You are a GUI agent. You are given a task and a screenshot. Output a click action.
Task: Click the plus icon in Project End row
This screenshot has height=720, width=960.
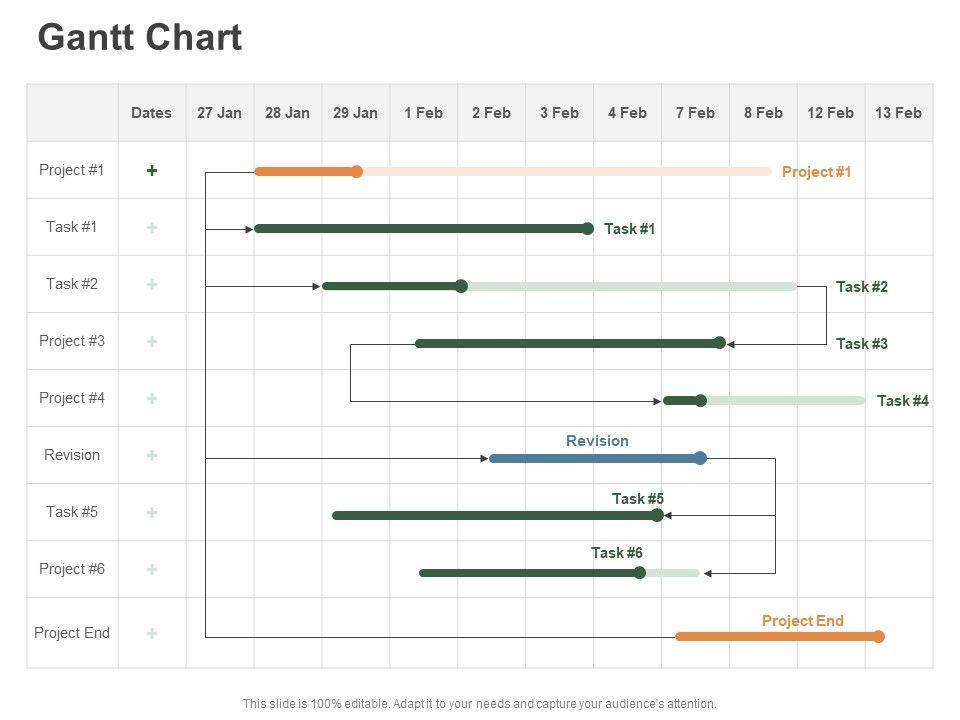tap(152, 633)
